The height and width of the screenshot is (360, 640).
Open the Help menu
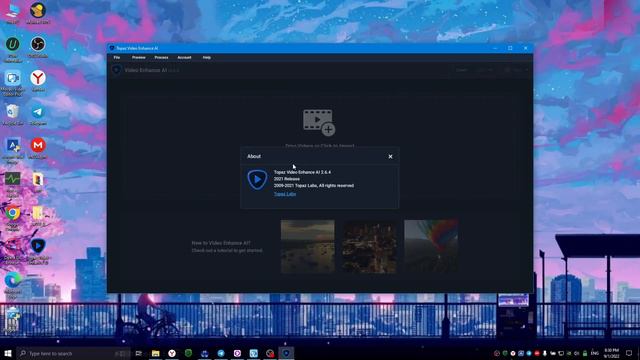207,58
